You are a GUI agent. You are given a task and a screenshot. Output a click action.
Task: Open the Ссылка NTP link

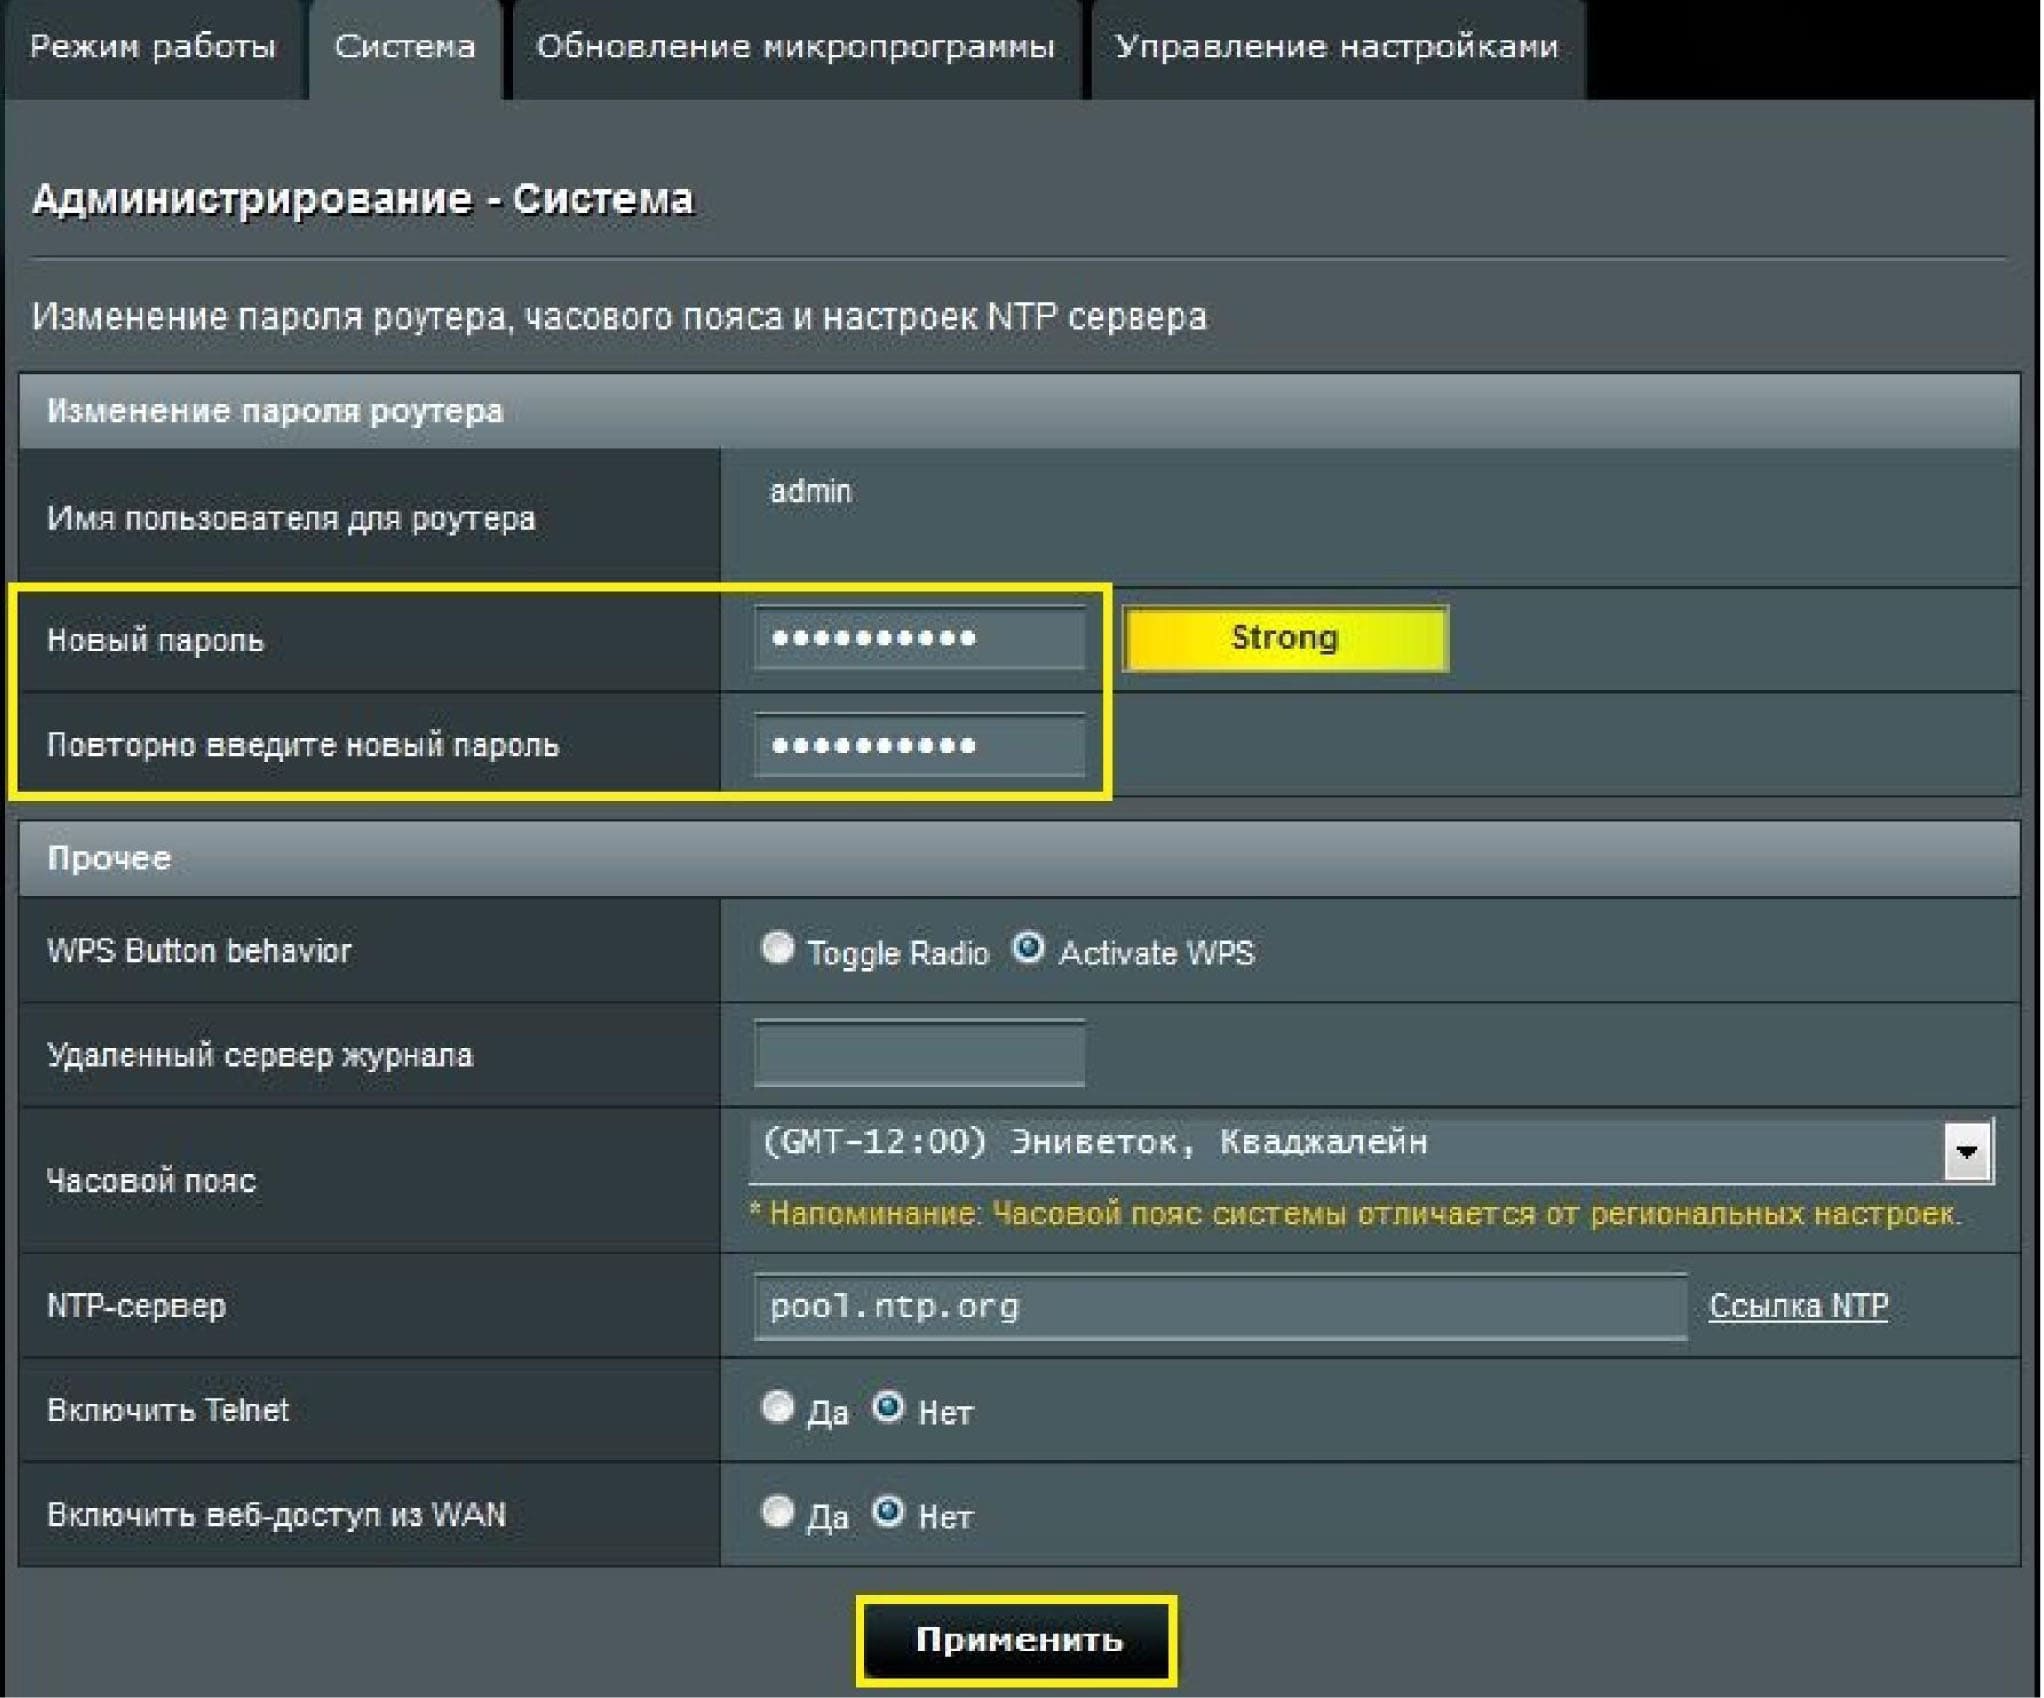[x=1799, y=1306]
